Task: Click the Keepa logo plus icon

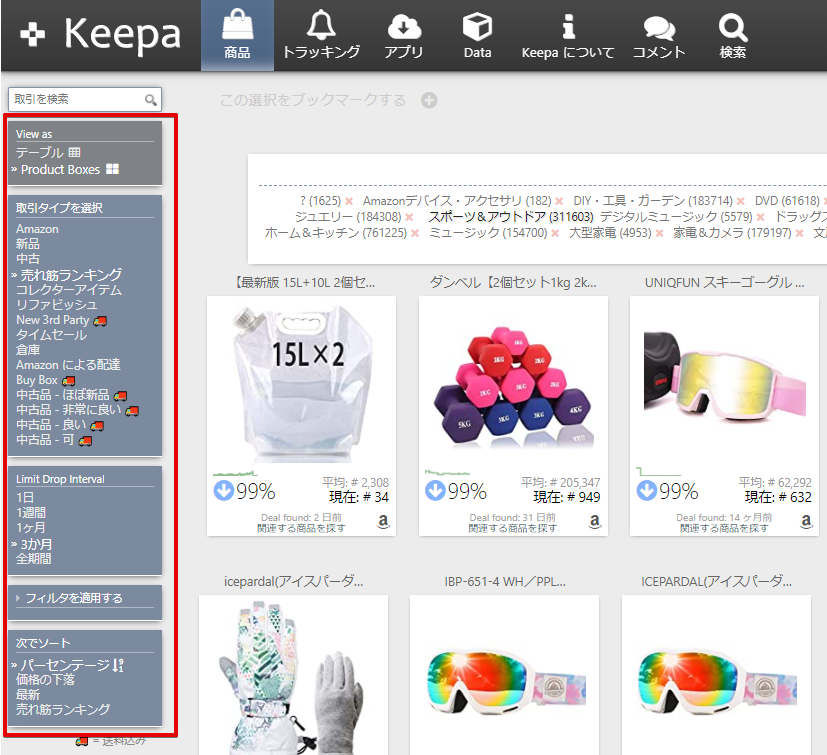Action: tap(33, 34)
